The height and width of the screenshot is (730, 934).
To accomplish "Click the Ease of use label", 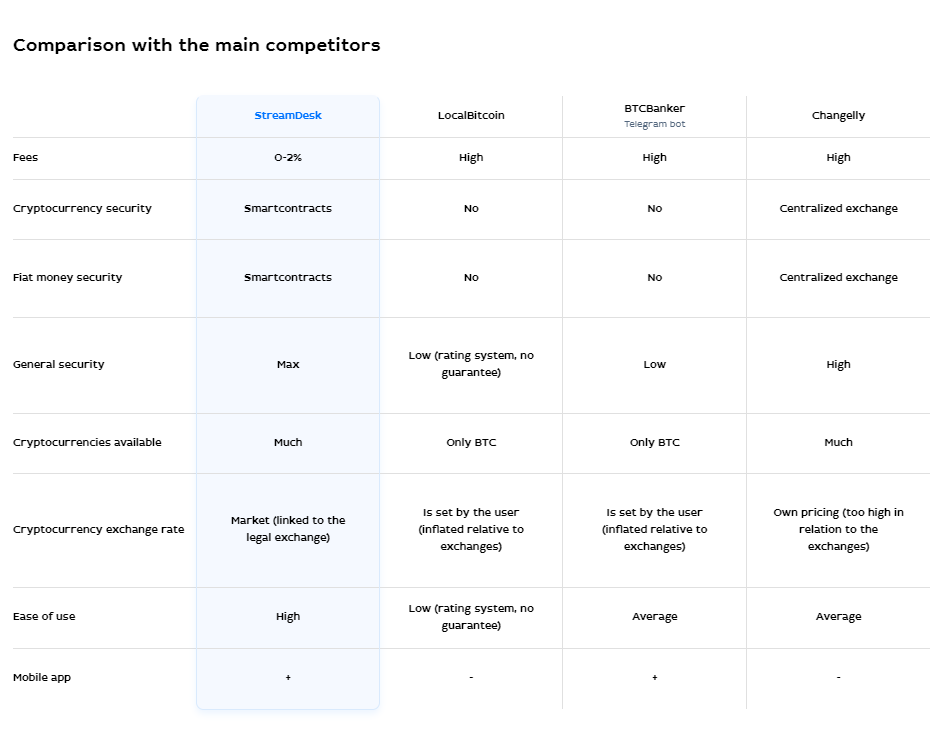I will tap(44, 617).
